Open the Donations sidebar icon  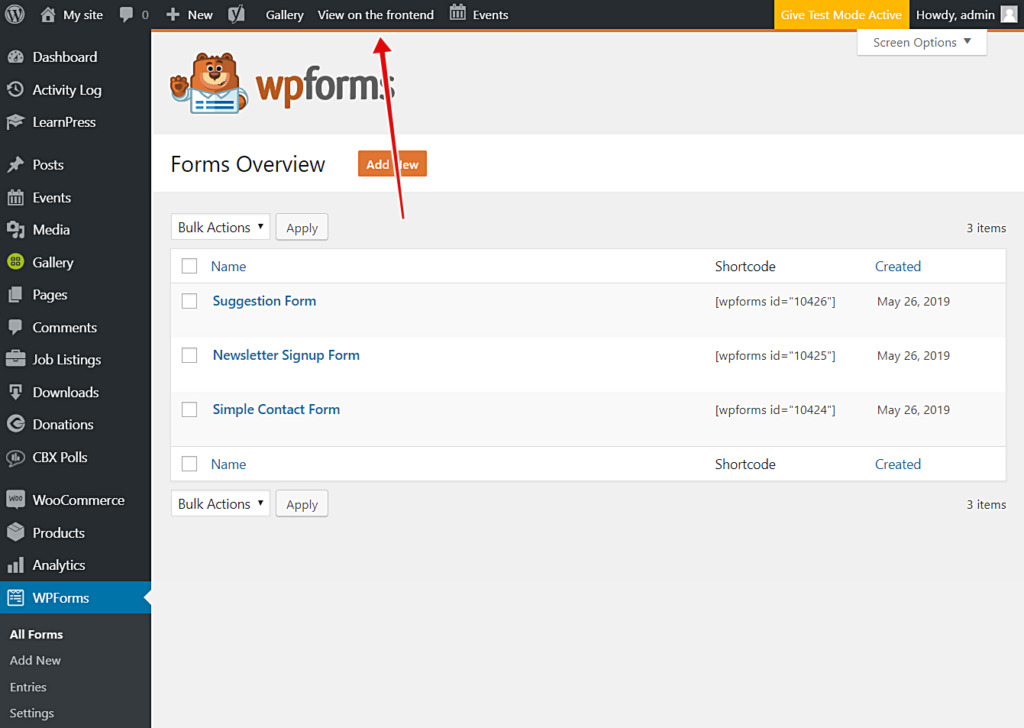point(17,424)
